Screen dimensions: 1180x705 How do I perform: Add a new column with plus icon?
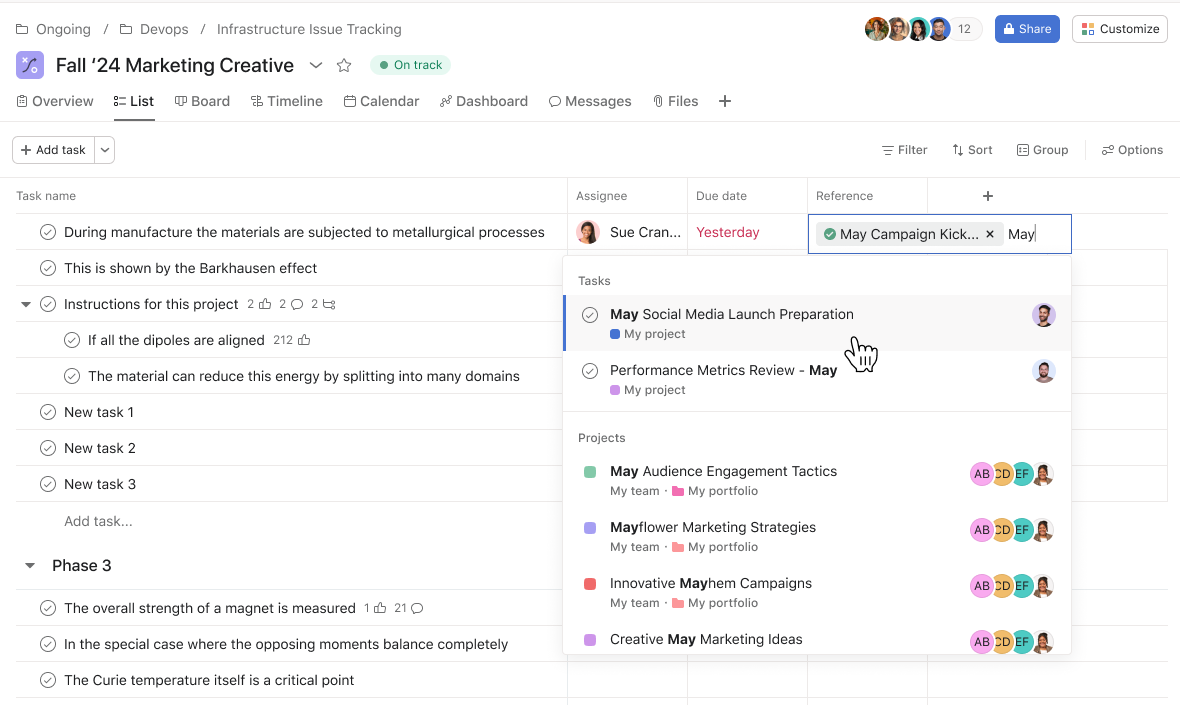click(x=987, y=196)
